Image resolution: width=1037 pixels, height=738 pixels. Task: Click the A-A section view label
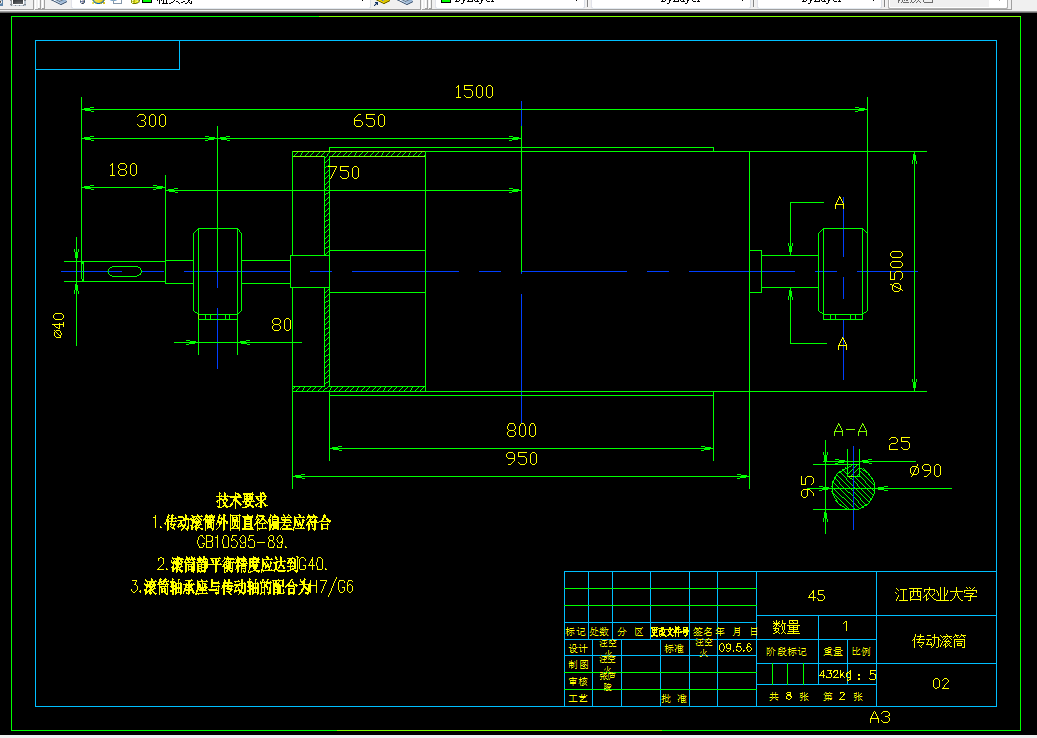(x=850, y=430)
